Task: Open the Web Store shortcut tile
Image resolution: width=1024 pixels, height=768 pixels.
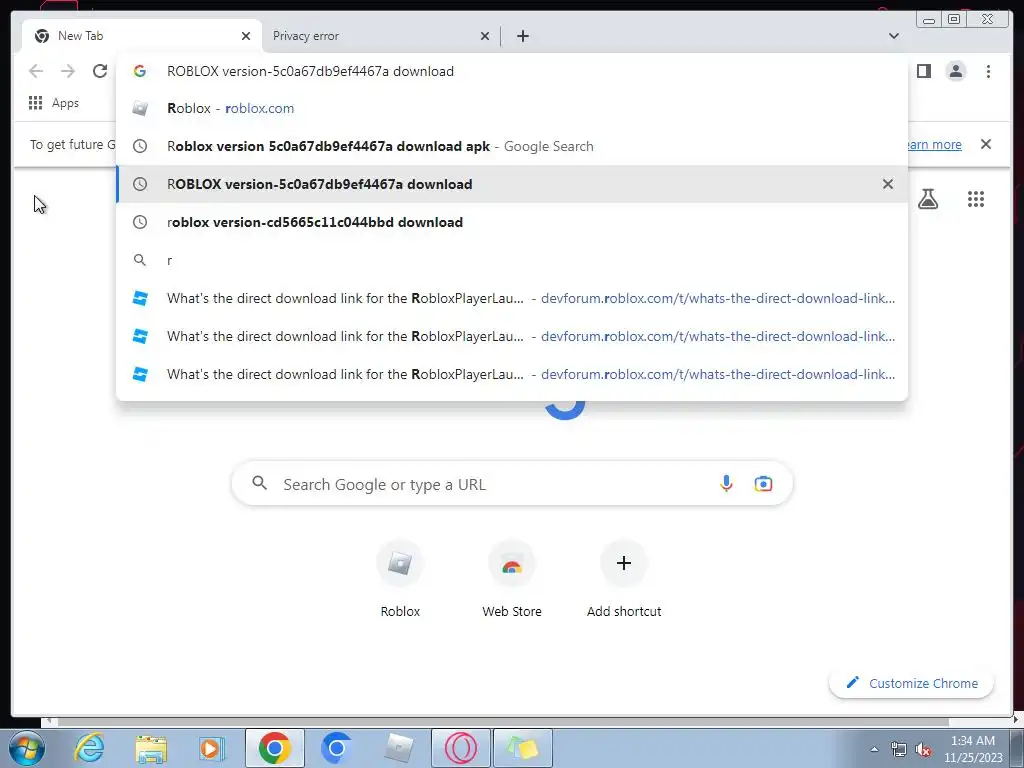Action: [512, 579]
